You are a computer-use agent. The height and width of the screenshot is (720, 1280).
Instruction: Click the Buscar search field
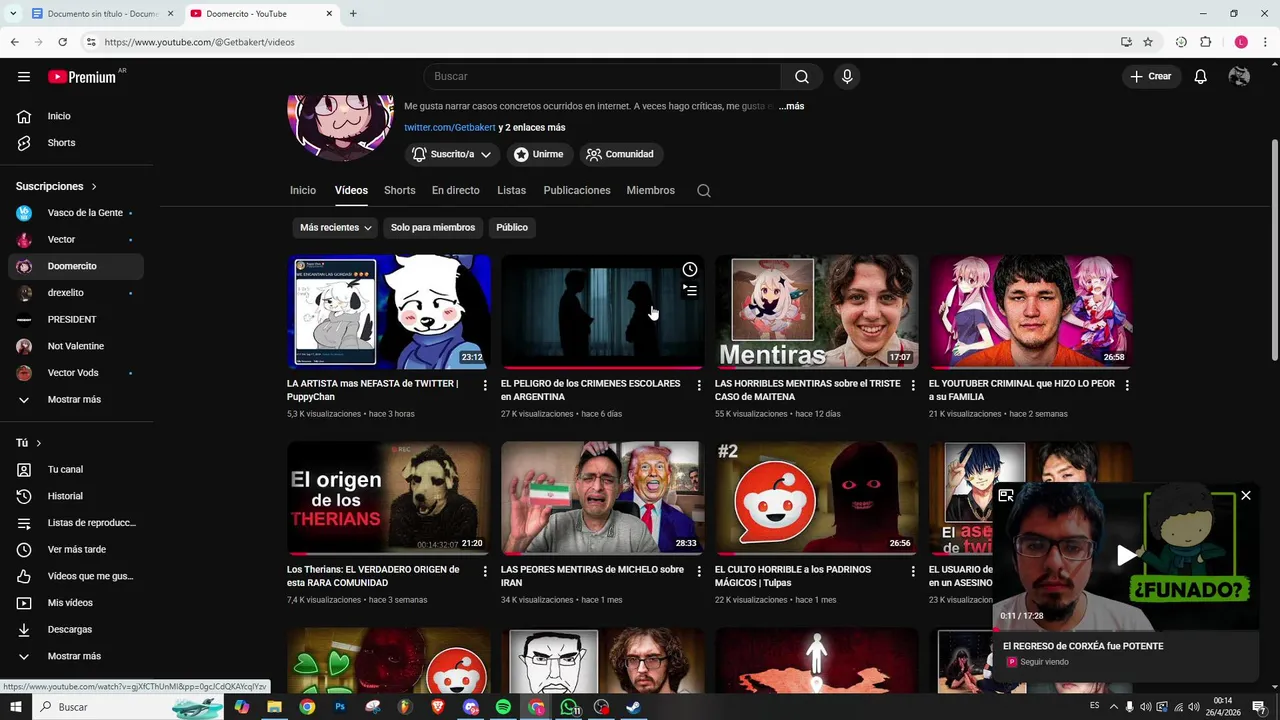602,77
